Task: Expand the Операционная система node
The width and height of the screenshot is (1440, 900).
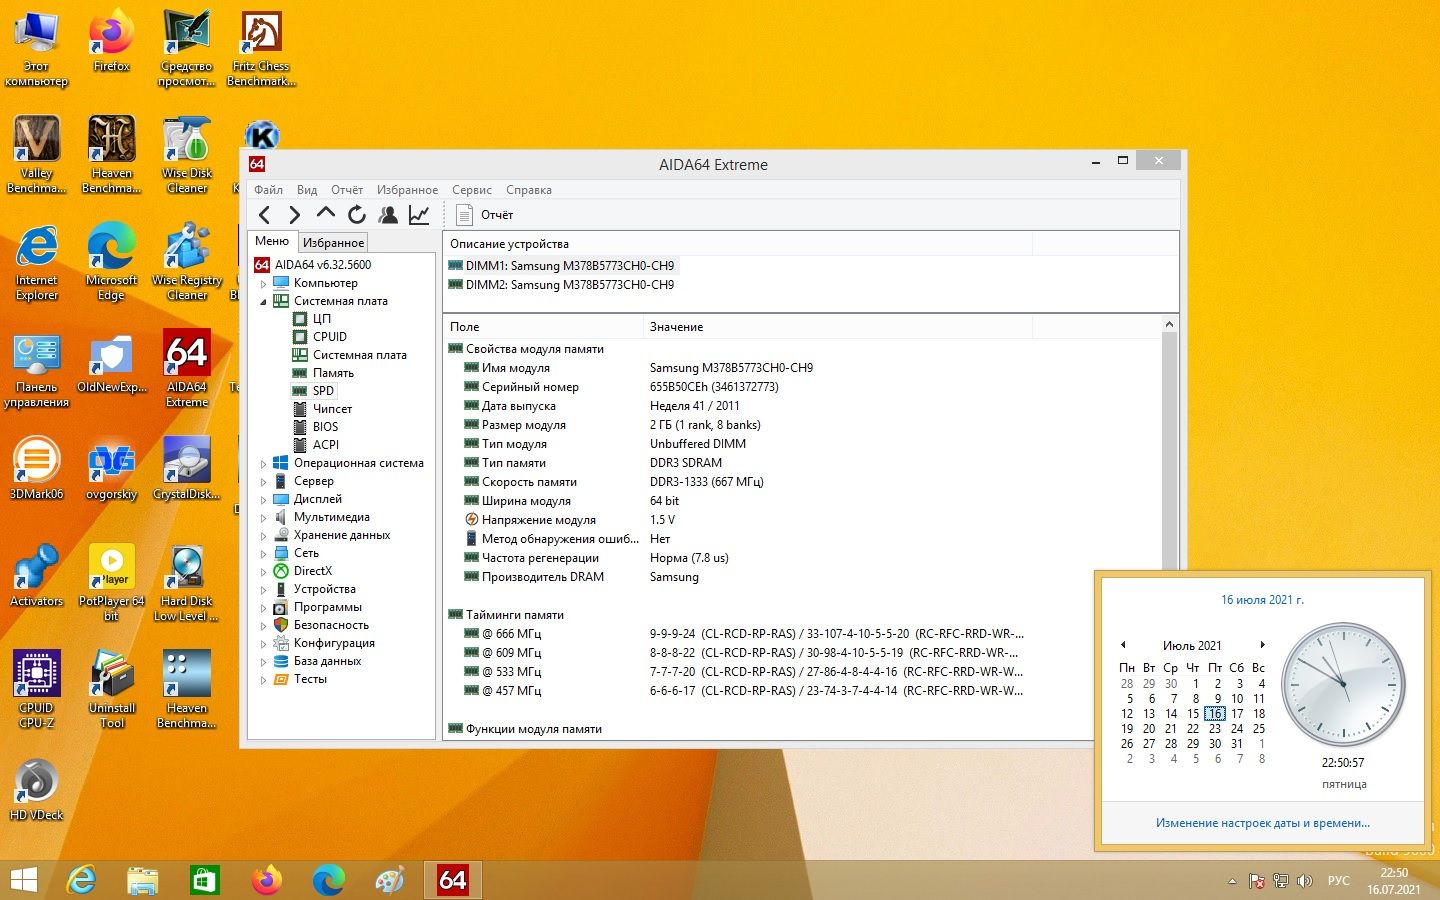Action: click(264, 464)
